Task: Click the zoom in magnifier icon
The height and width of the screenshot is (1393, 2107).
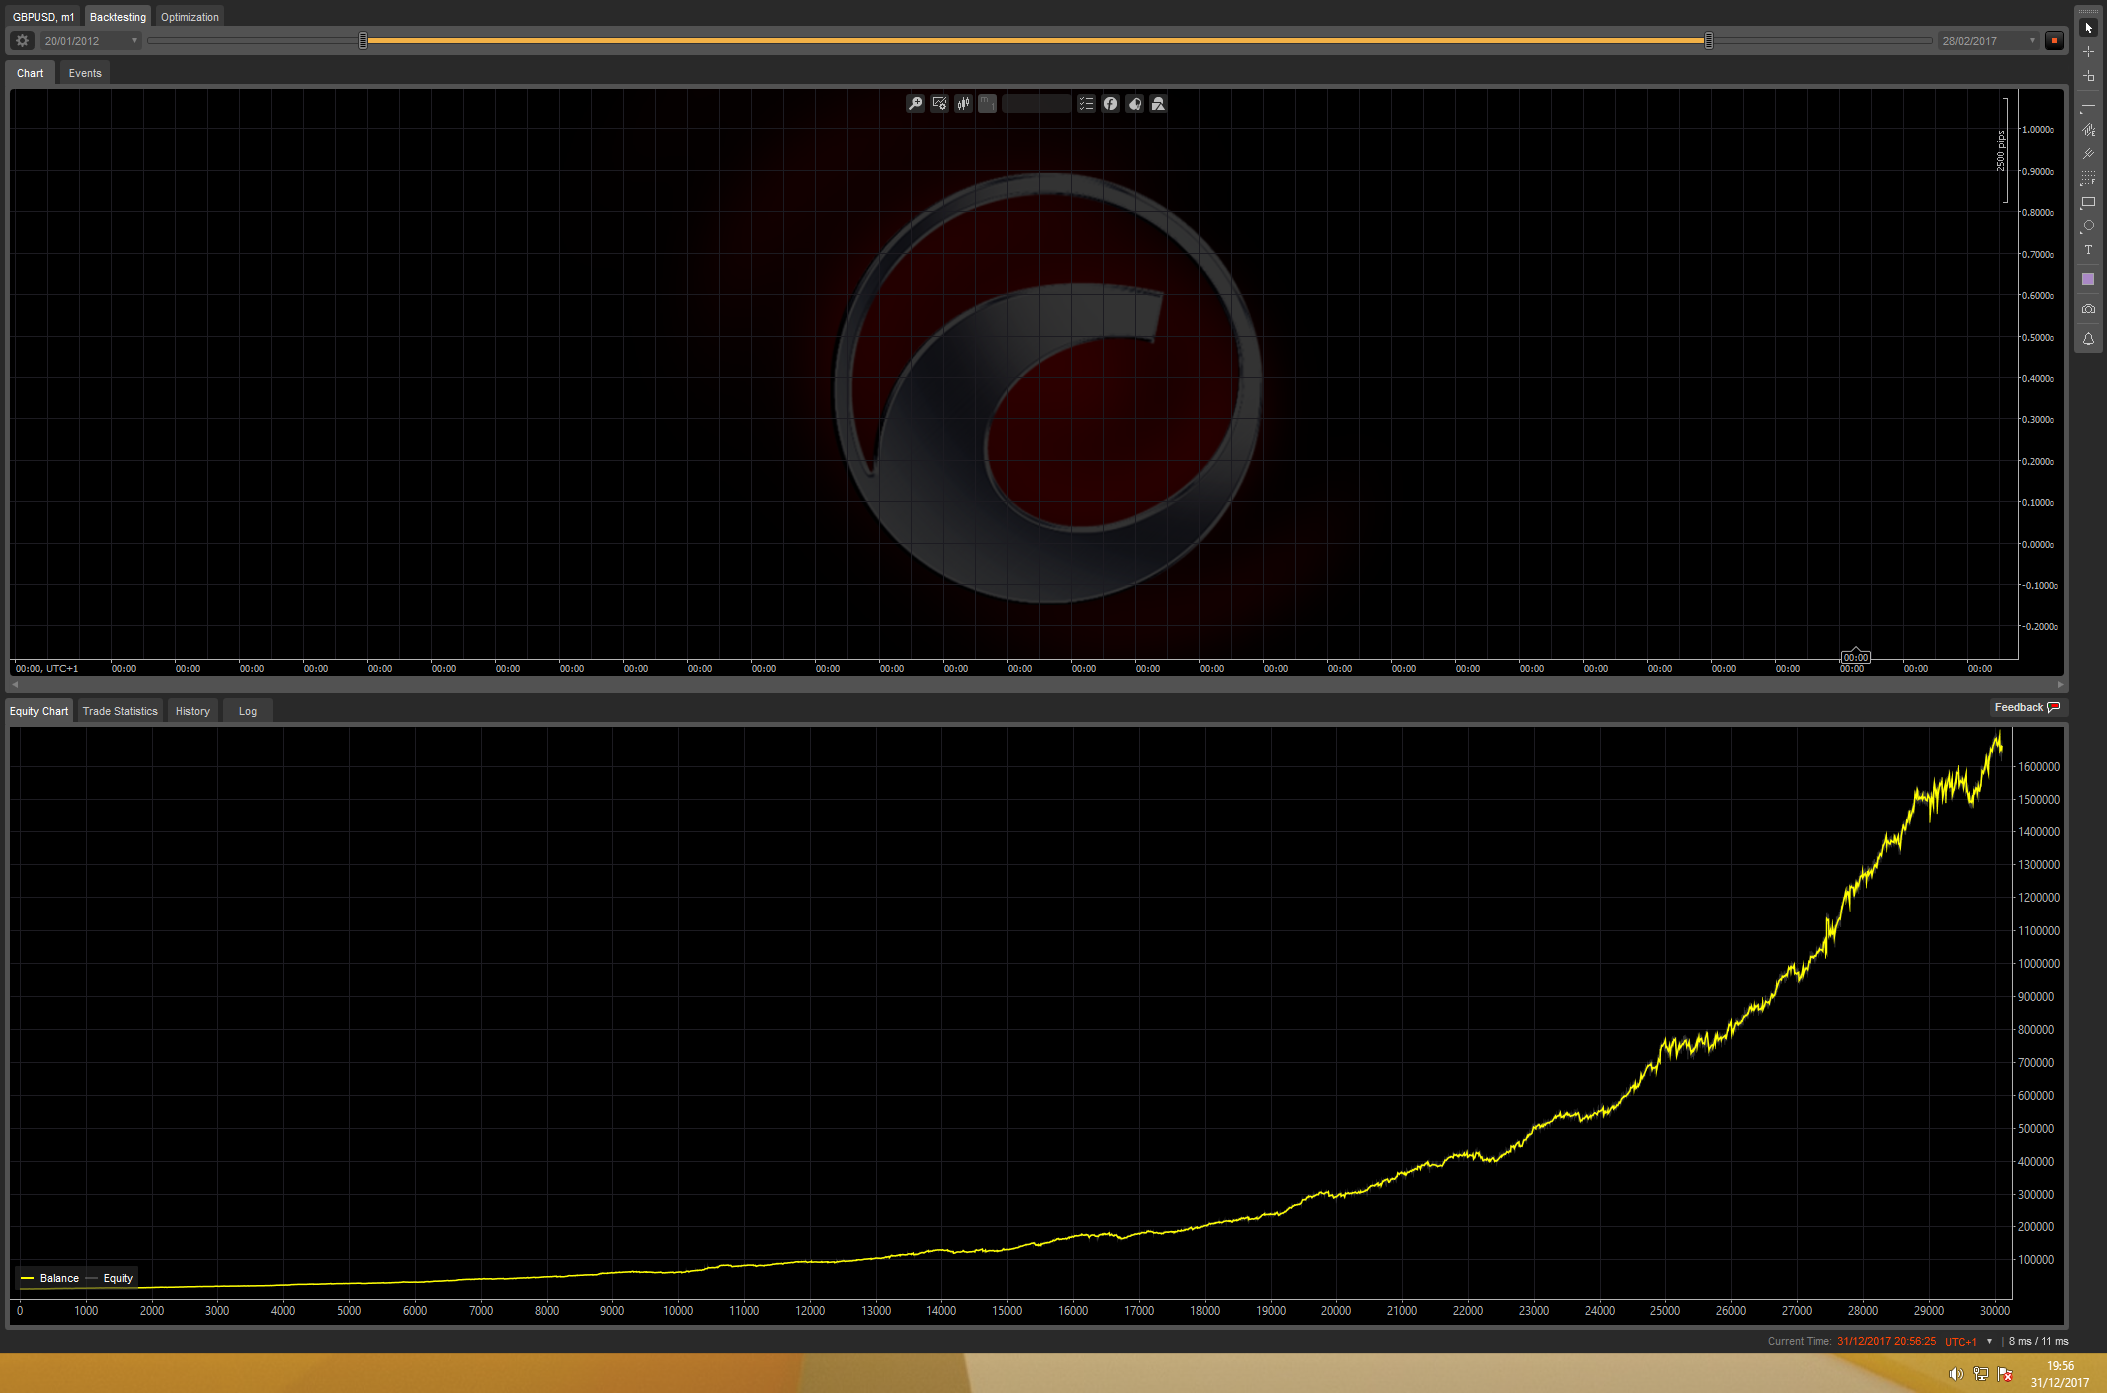Action: 915,104
